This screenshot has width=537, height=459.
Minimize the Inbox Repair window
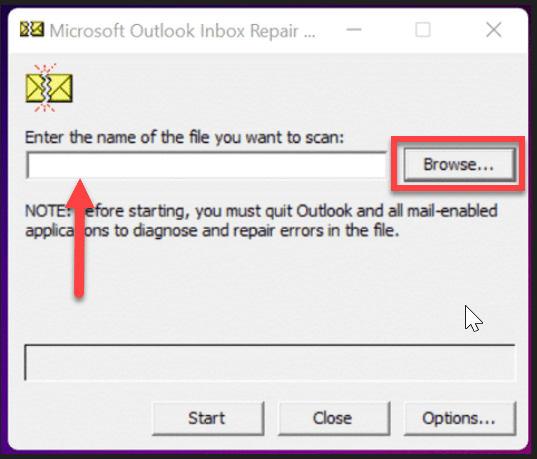(354, 30)
